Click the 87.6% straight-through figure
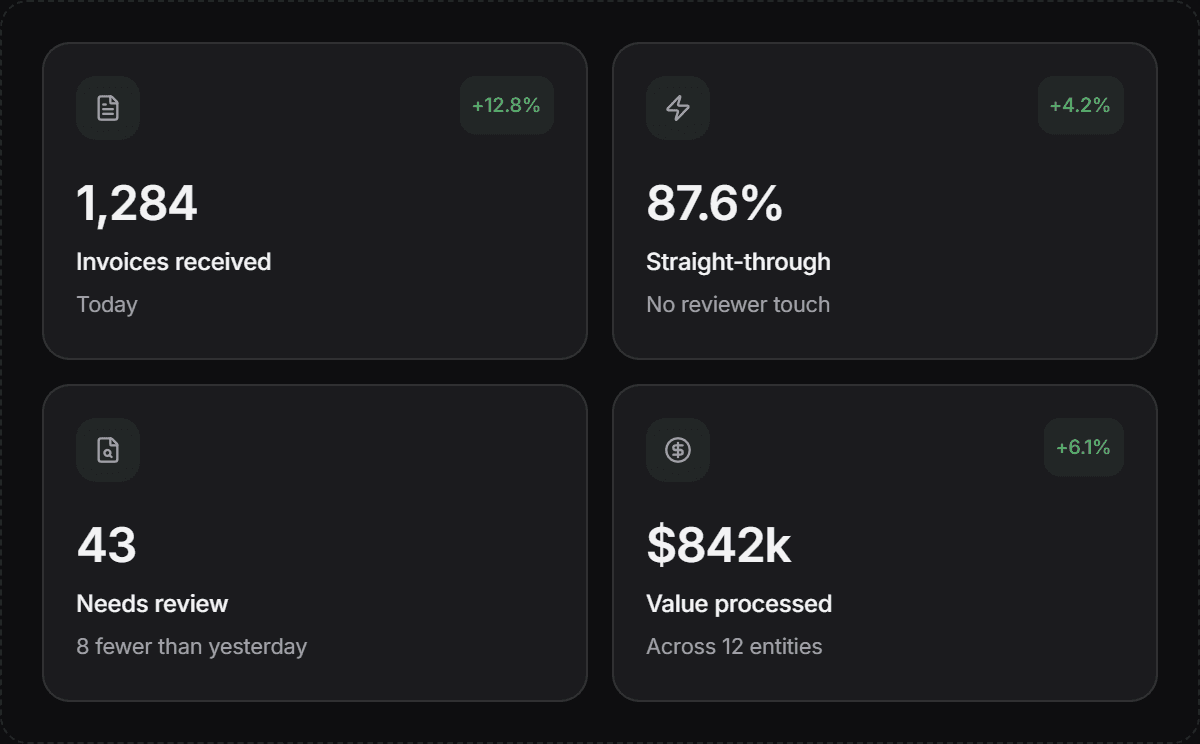1200x744 pixels. (x=714, y=203)
